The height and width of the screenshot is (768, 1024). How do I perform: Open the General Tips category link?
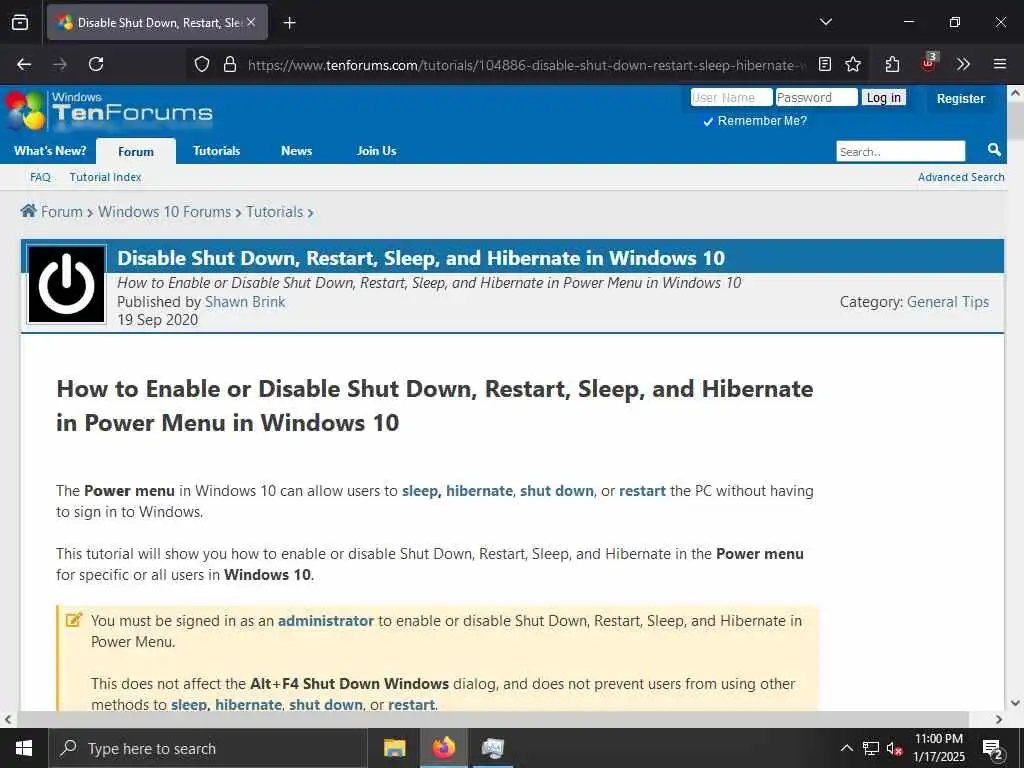948,302
